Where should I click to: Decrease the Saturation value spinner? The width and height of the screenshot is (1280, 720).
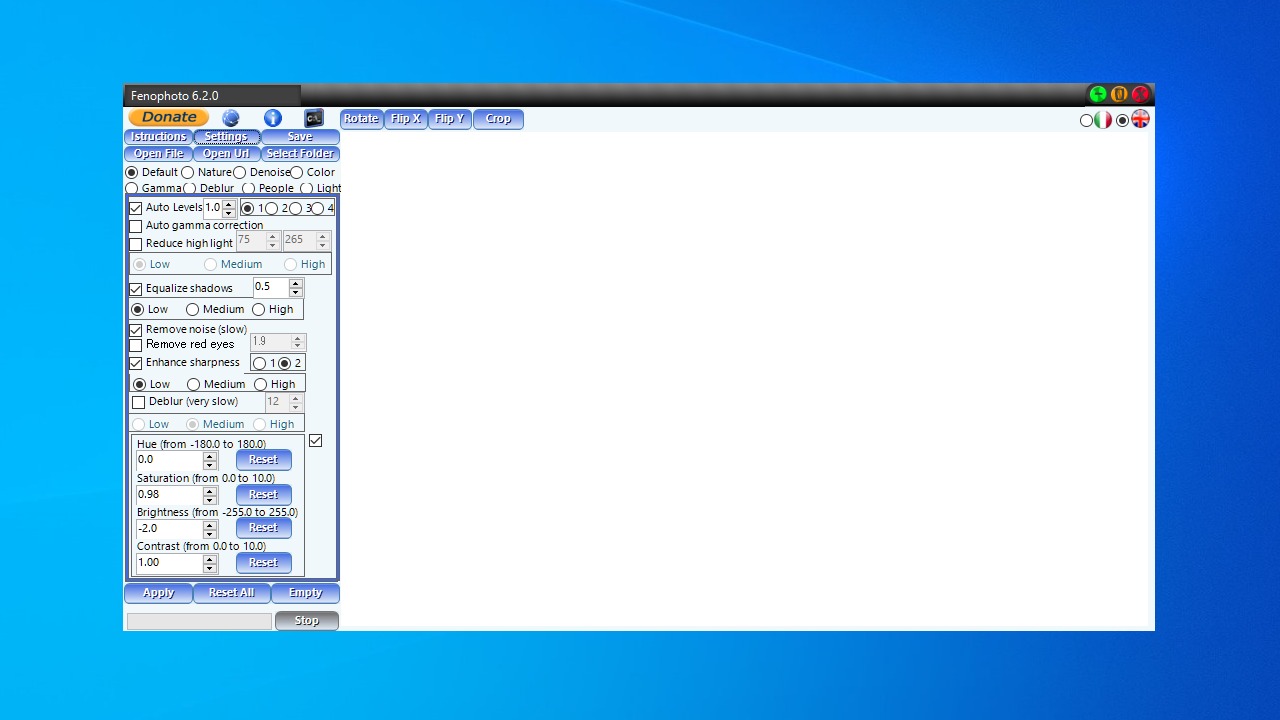pyautogui.click(x=210, y=499)
